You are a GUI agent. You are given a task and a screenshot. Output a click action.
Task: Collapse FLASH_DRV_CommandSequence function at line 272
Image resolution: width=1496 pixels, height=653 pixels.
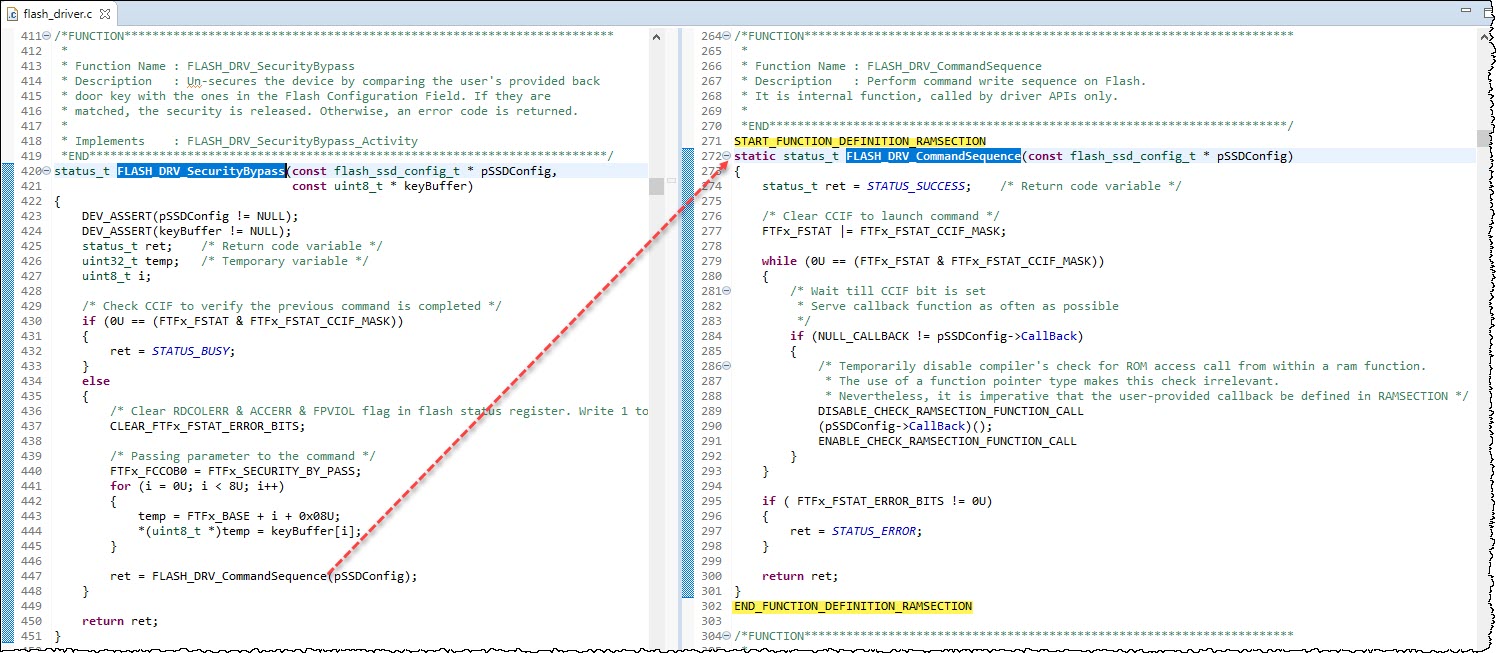727,156
